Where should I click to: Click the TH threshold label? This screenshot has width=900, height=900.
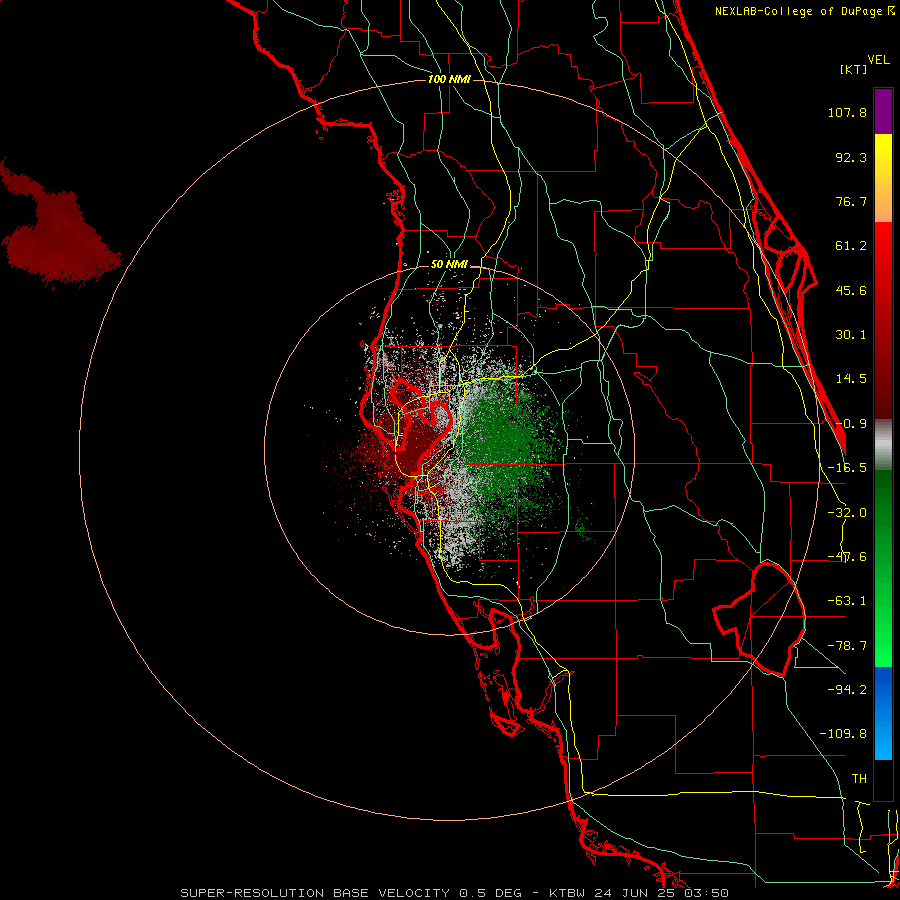click(859, 779)
